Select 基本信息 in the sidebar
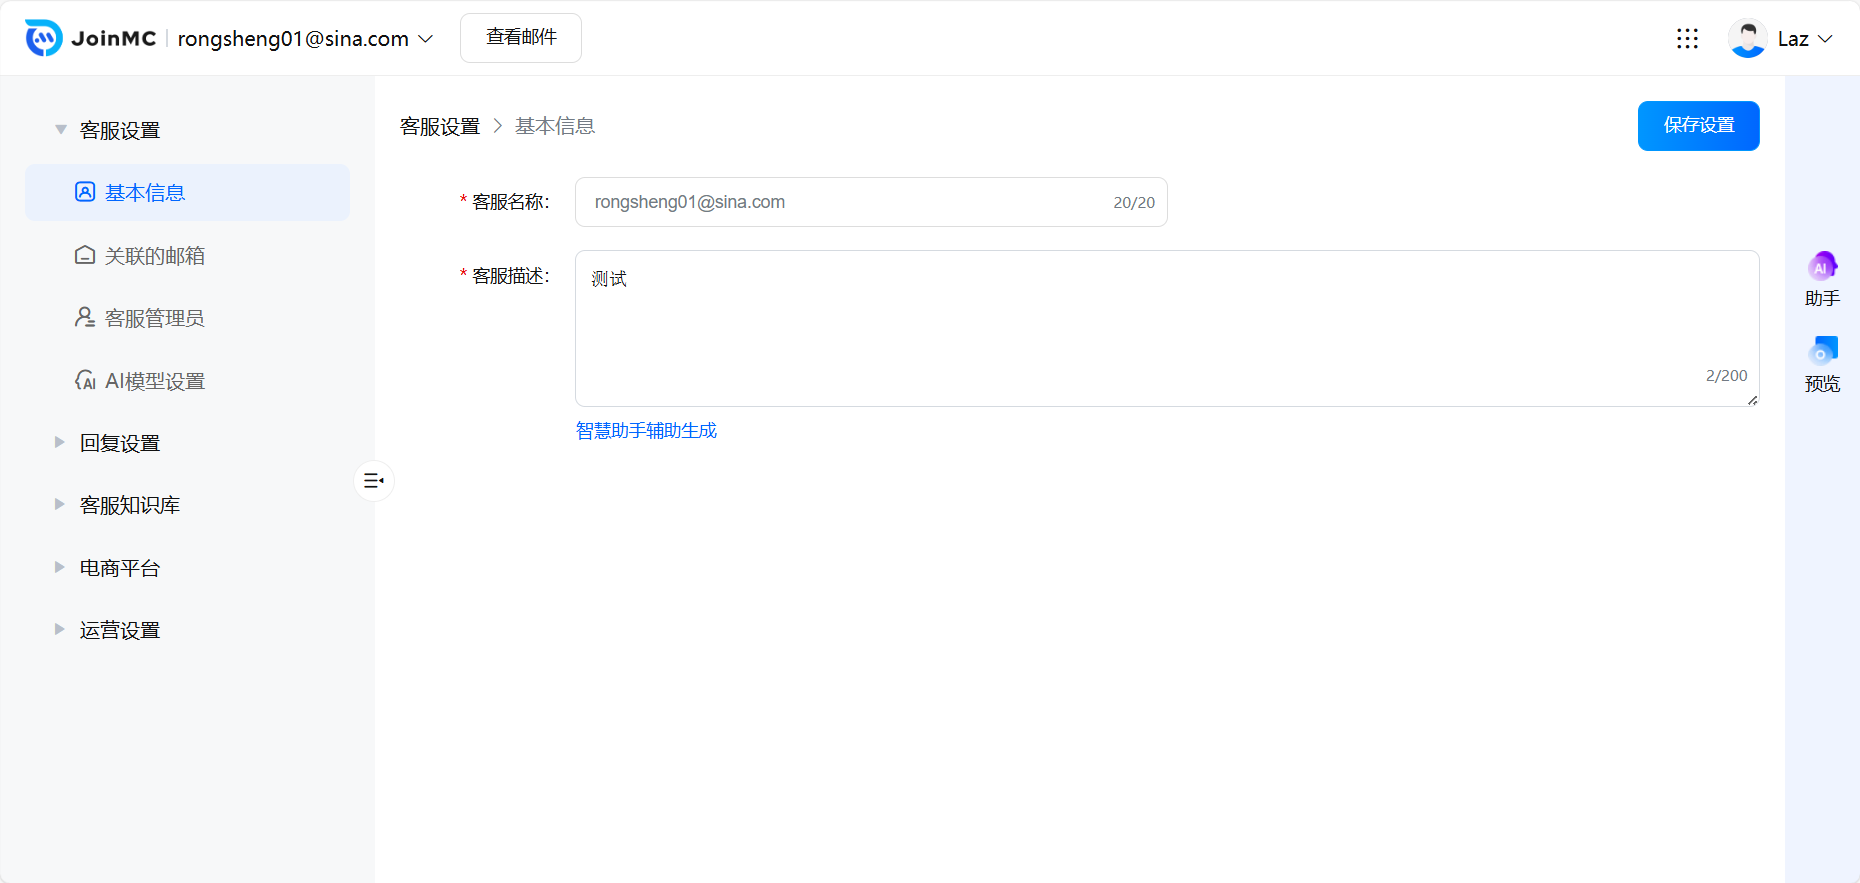This screenshot has width=1860, height=883. [x=145, y=193]
